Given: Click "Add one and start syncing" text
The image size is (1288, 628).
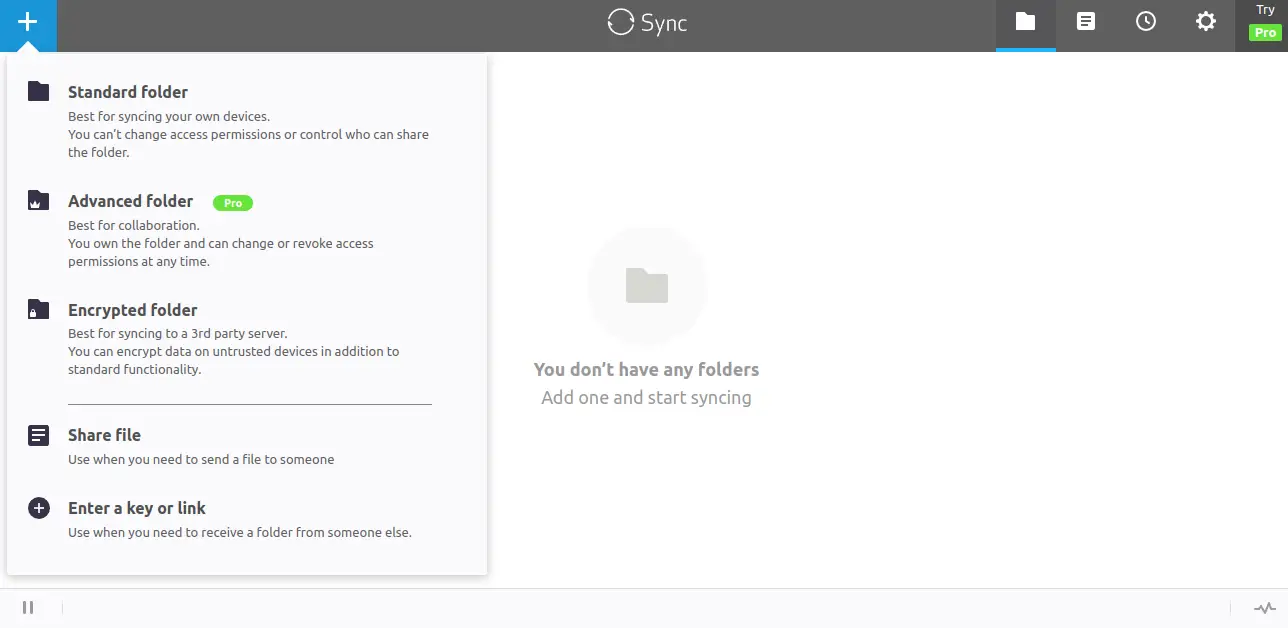Looking at the screenshot, I should [646, 398].
